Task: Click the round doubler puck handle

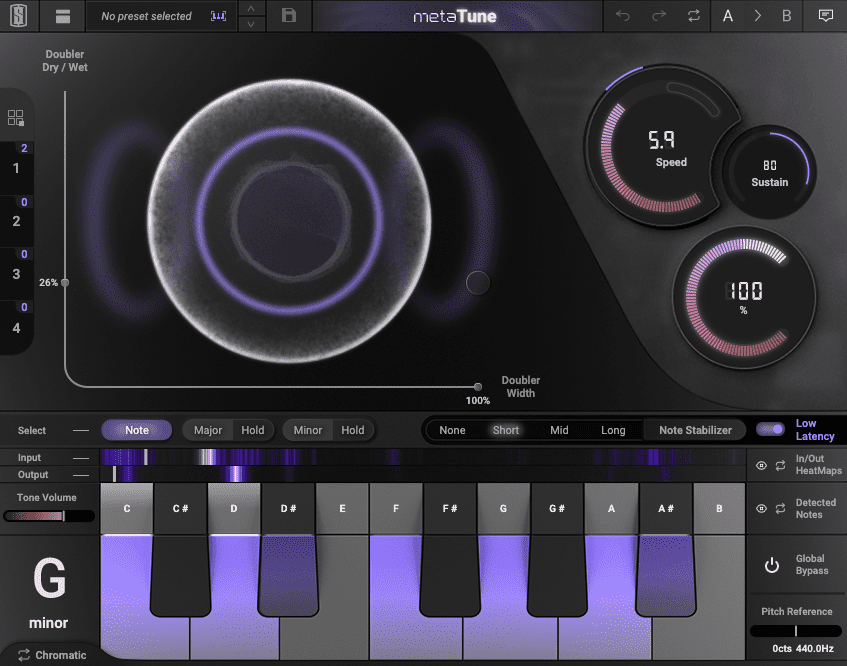Action: click(x=478, y=282)
